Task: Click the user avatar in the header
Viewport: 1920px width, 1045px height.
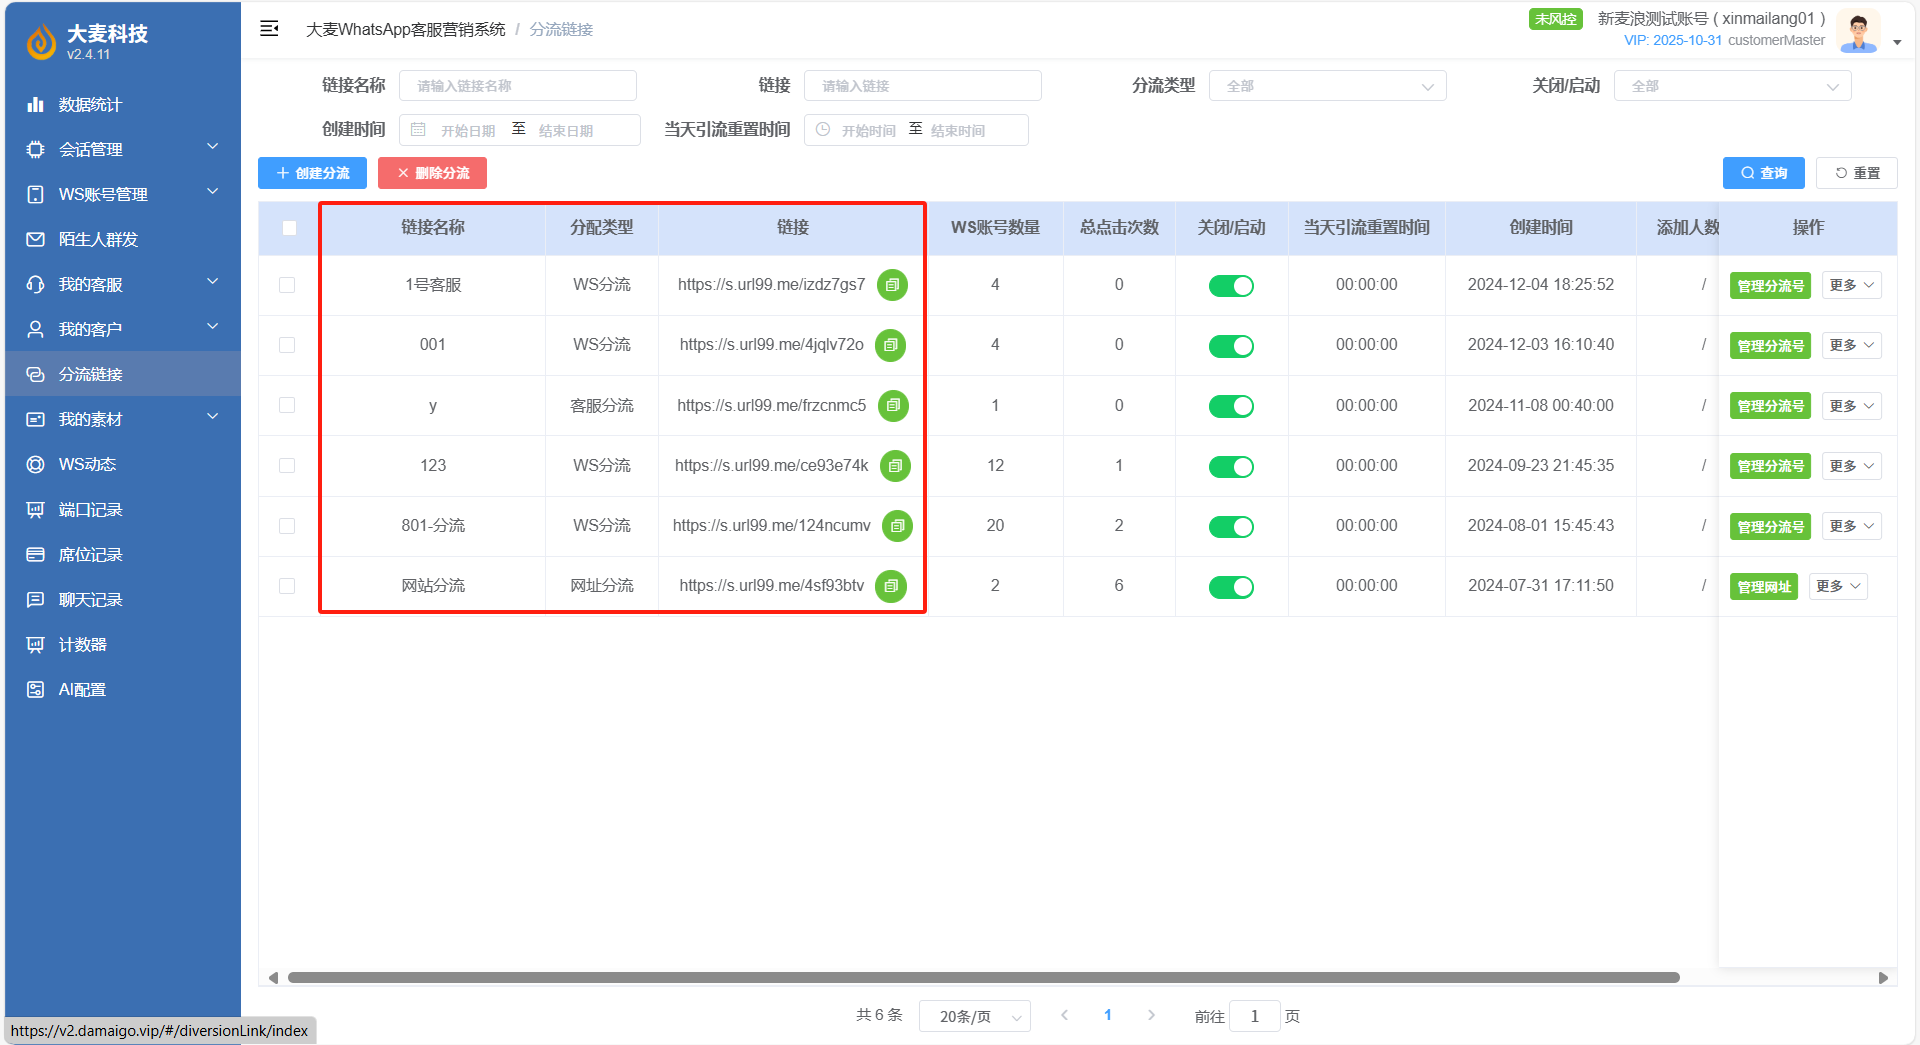Action: [1858, 31]
